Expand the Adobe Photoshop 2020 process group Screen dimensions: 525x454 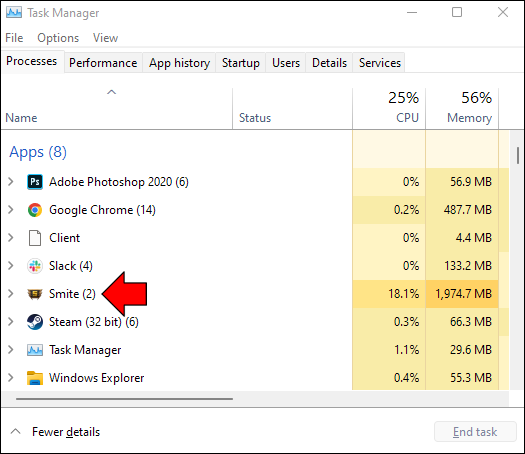pos(11,182)
